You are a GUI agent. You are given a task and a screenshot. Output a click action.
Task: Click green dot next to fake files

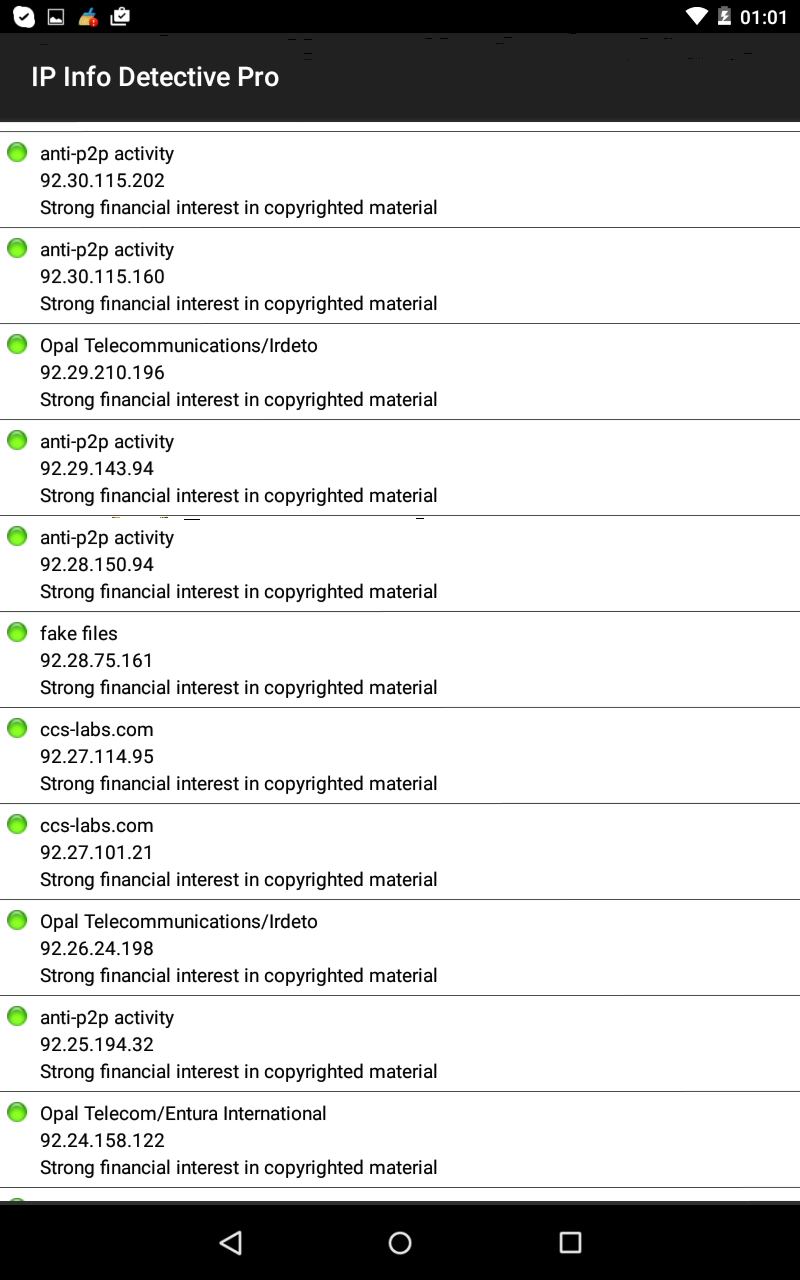(17, 632)
